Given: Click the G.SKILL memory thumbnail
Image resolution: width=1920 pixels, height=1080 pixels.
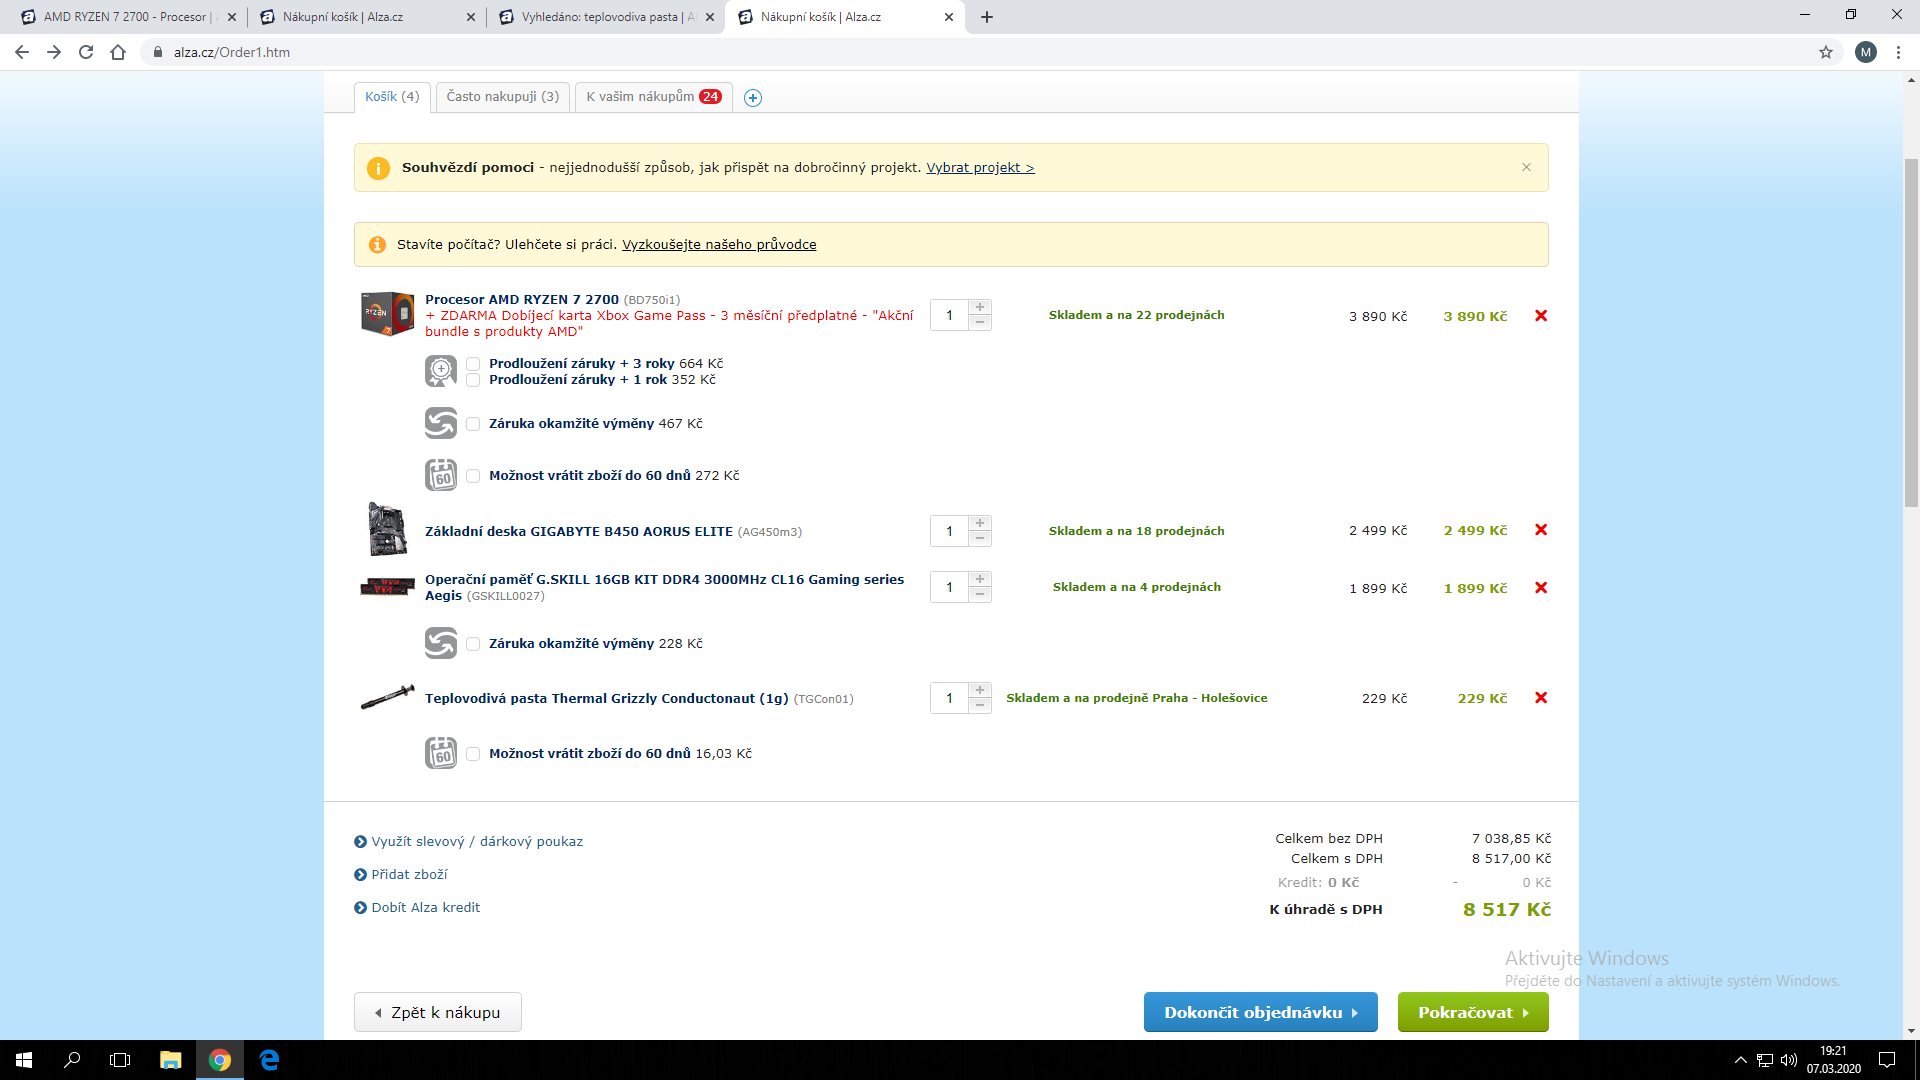Looking at the screenshot, I should tap(387, 587).
